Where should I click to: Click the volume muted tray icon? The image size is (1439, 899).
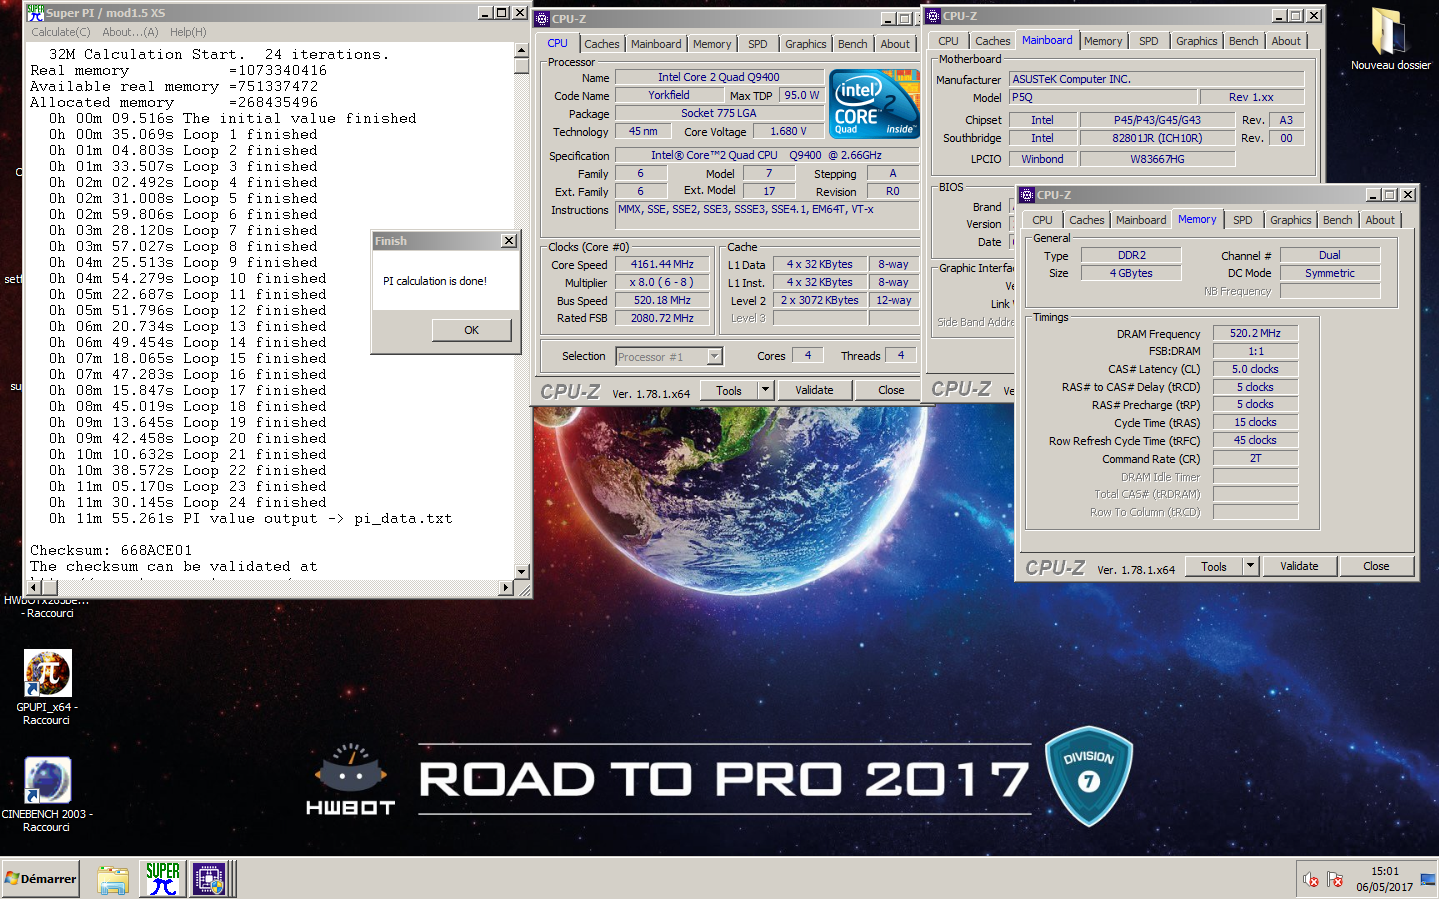point(1311,879)
